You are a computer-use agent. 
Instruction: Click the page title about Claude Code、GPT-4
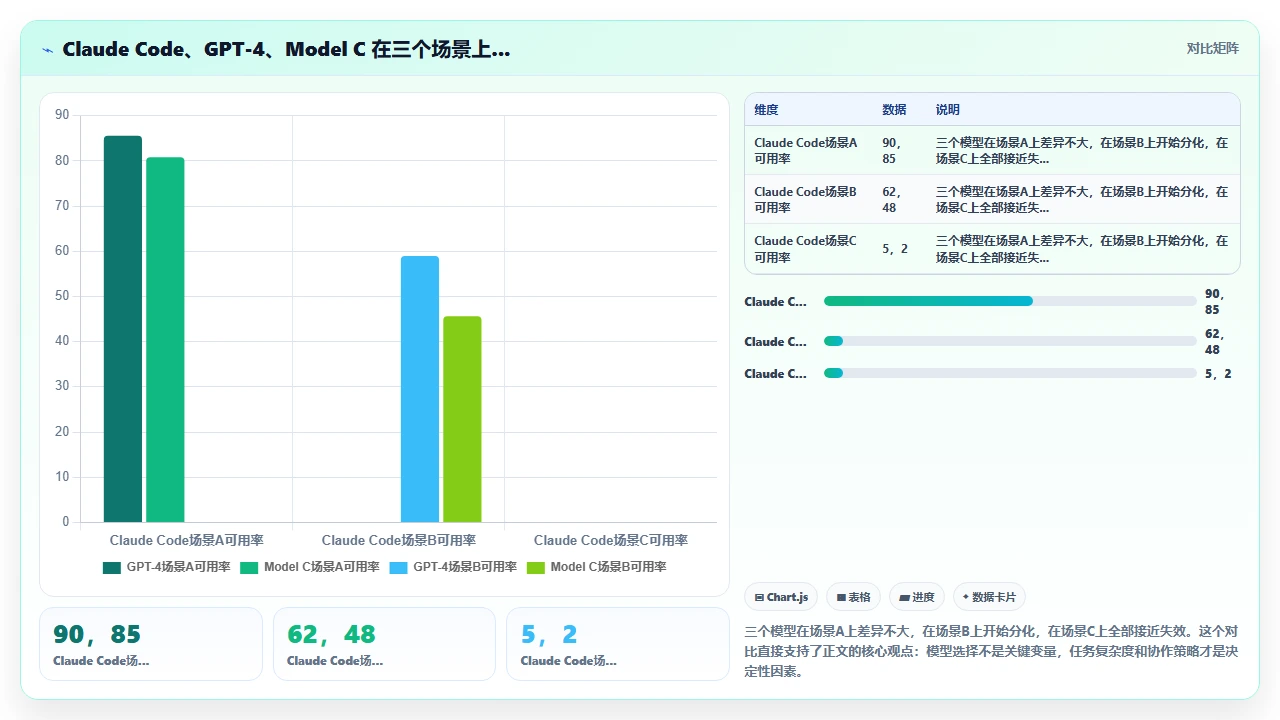(x=286, y=49)
